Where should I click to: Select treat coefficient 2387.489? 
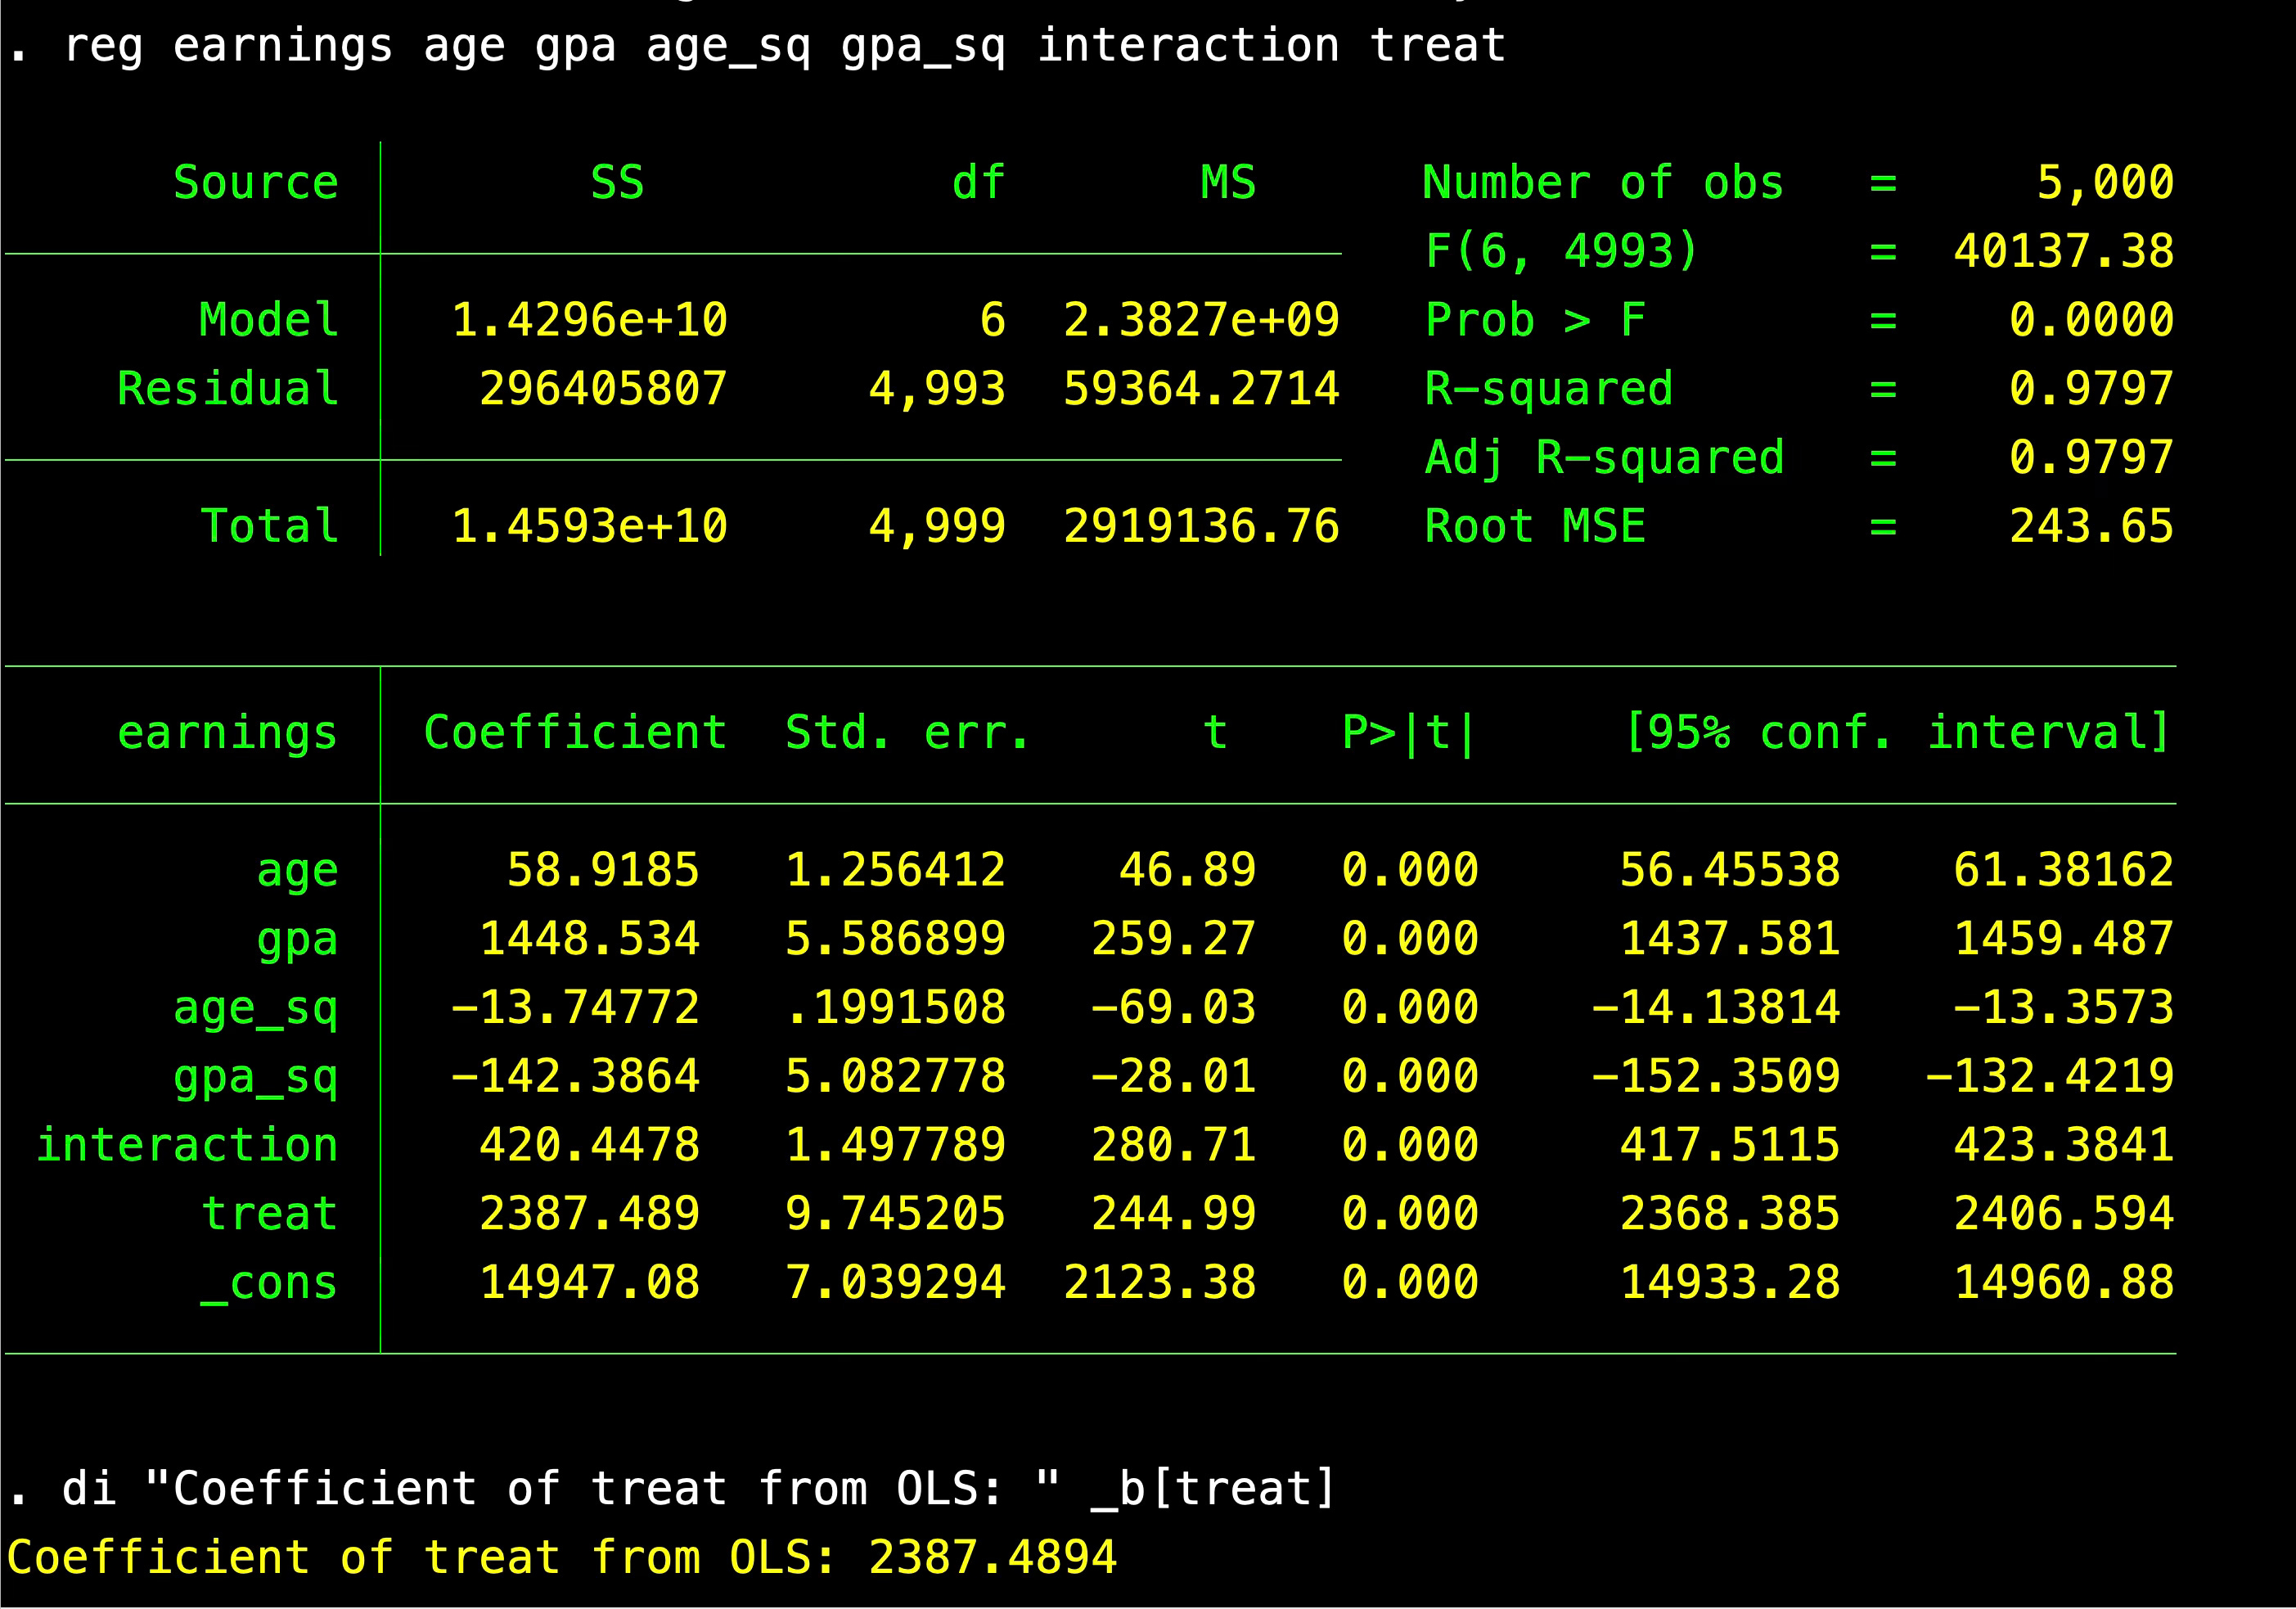[589, 1214]
